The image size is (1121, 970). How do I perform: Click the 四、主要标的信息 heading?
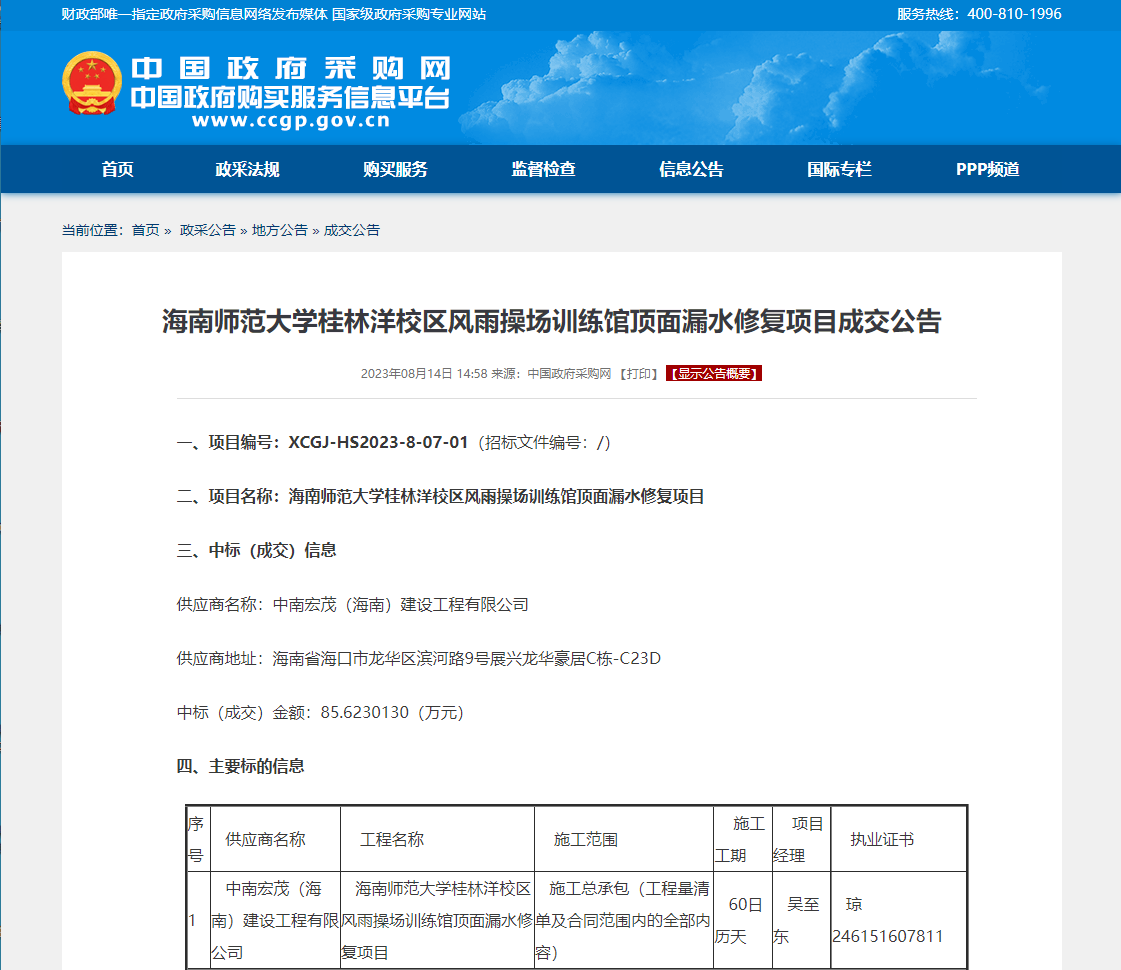240,766
